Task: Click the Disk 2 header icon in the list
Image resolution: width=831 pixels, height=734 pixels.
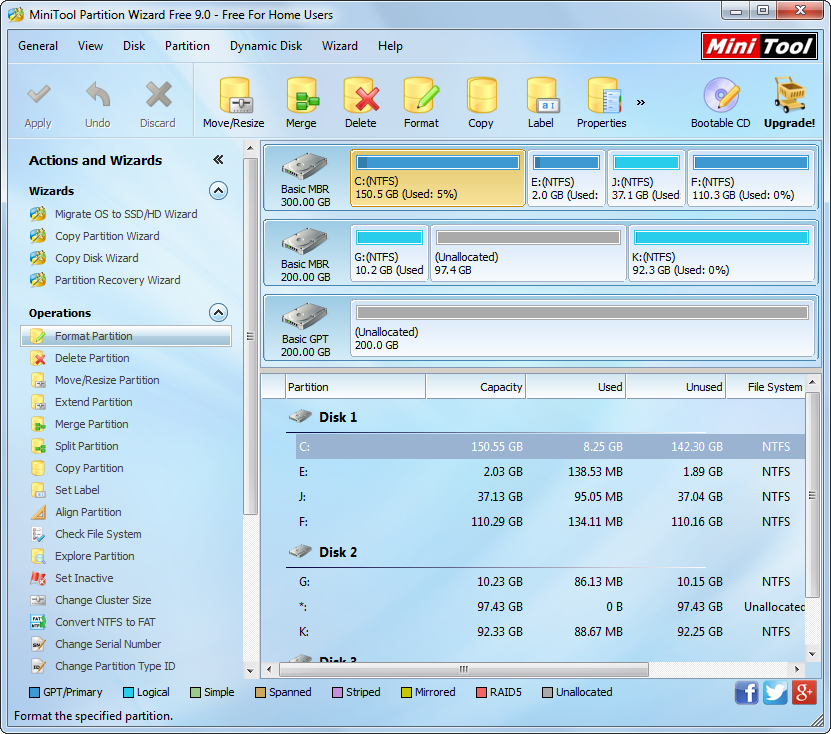Action: (x=300, y=552)
